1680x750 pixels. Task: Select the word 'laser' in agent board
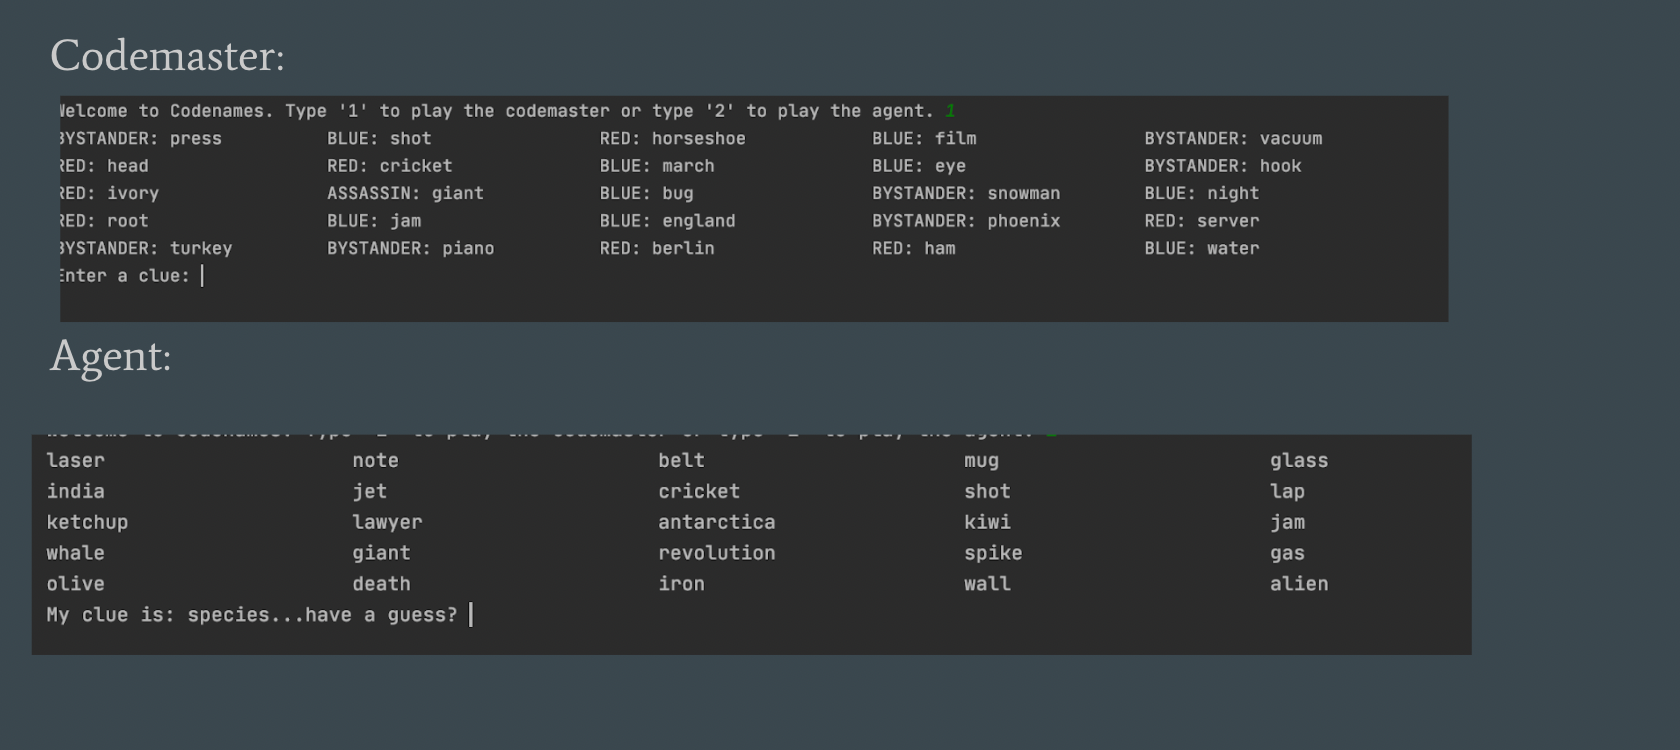(x=75, y=461)
